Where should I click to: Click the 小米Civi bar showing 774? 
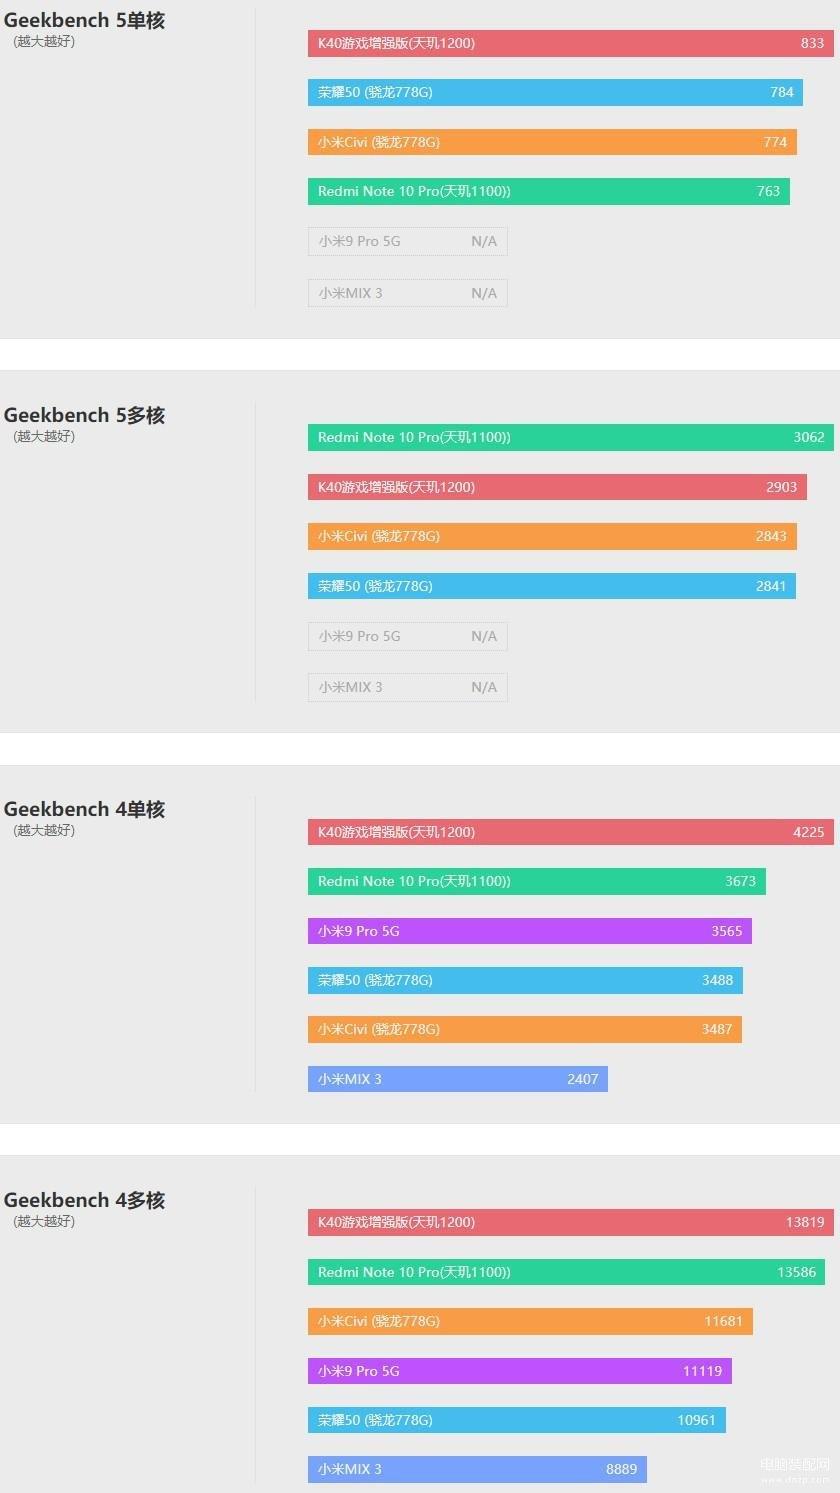click(552, 142)
